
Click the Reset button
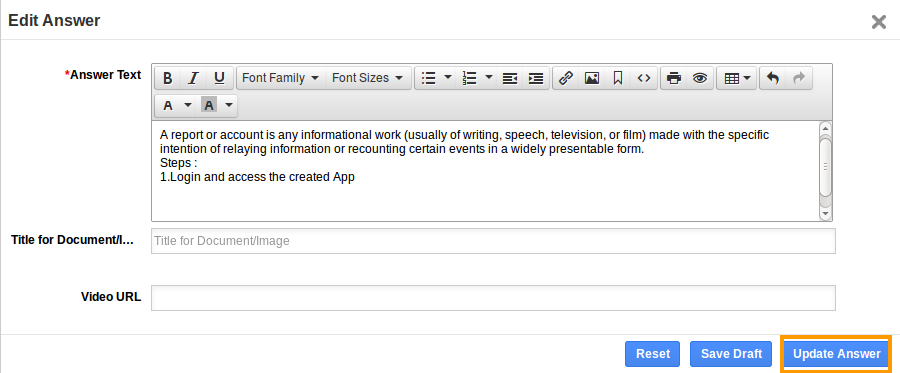pos(653,354)
